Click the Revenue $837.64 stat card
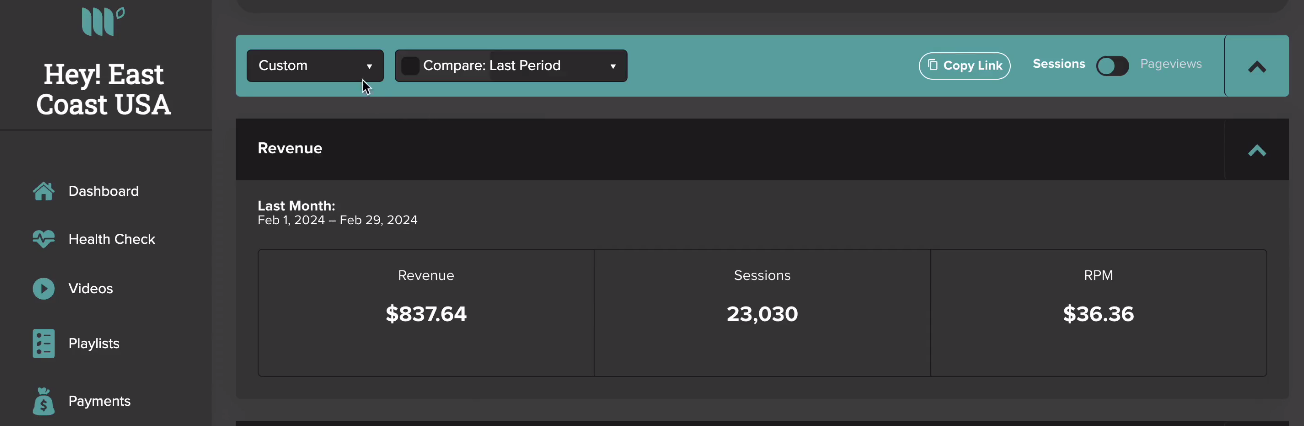This screenshot has width=1304, height=426. click(x=426, y=313)
